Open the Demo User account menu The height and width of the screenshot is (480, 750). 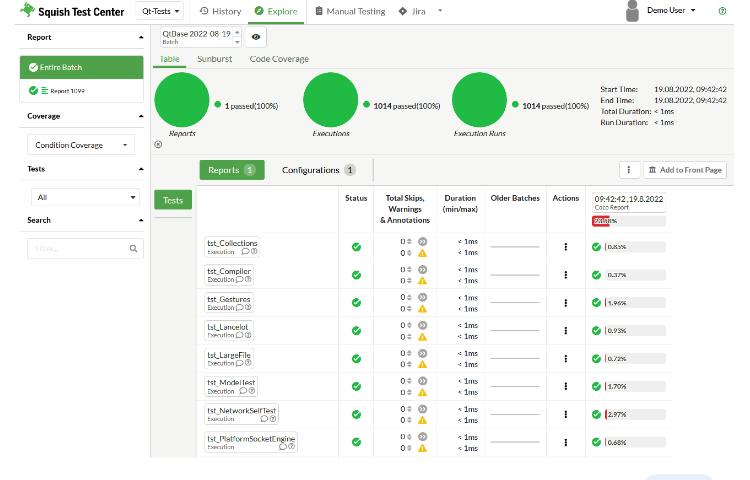tap(671, 10)
